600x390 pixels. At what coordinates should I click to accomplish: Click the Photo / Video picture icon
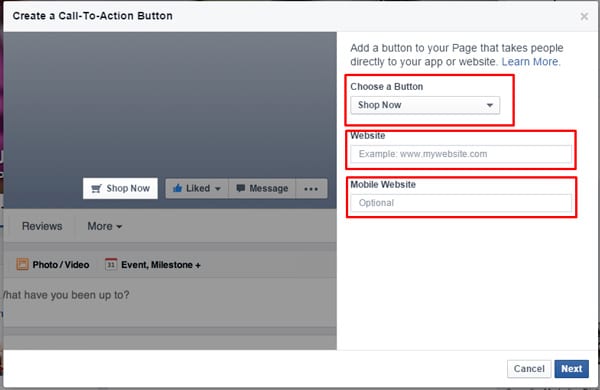coord(22,264)
